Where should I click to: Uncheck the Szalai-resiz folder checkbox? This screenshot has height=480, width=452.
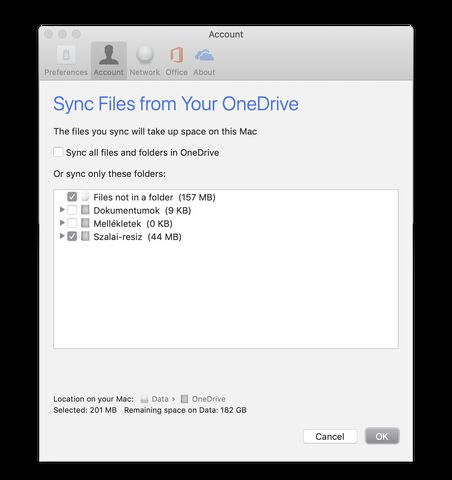tap(72, 236)
